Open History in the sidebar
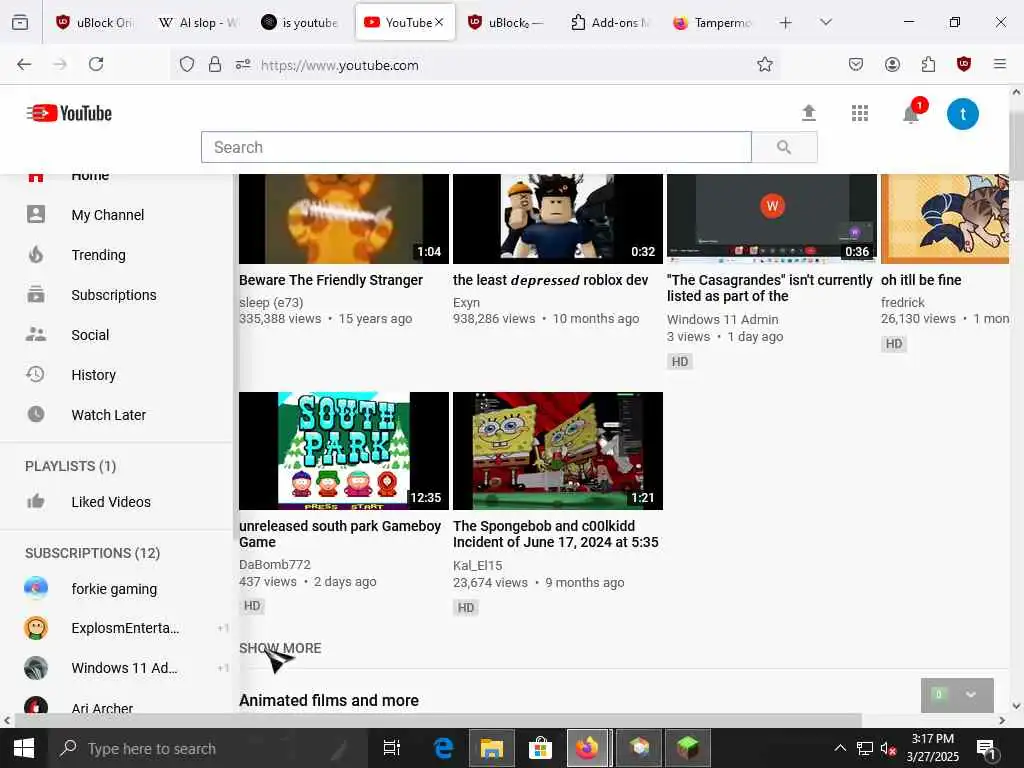Image resolution: width=1024 pixels, height=768 pixels. click(x=93, y=375)
